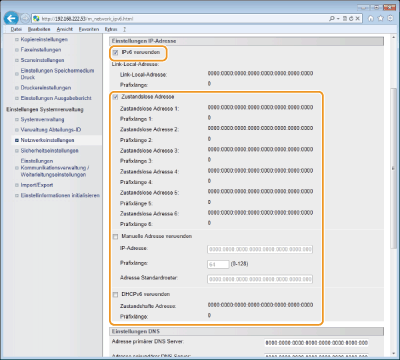The height and width of the screenshot is (360, 400).
Task: Click the vertical page scrollbar
Action: pyautogui.click(x=393, y=169)
